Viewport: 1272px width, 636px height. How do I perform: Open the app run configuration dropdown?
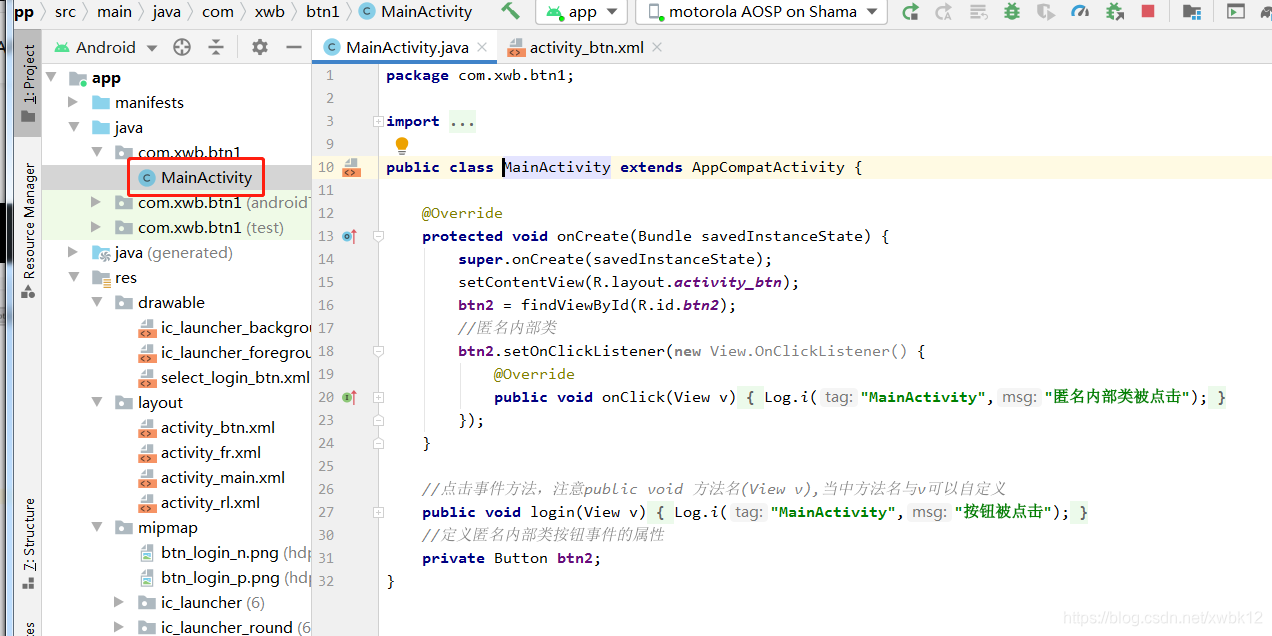coord(582,12)
